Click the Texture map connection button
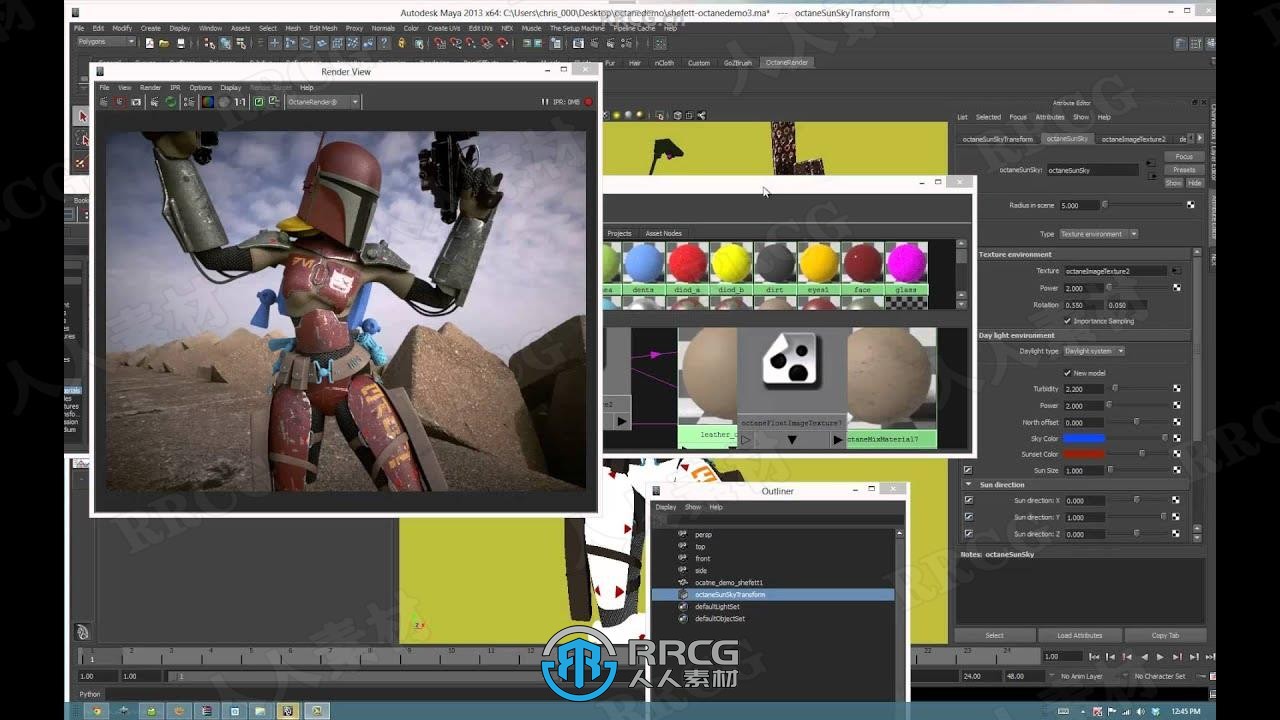 pos(1176,271)
